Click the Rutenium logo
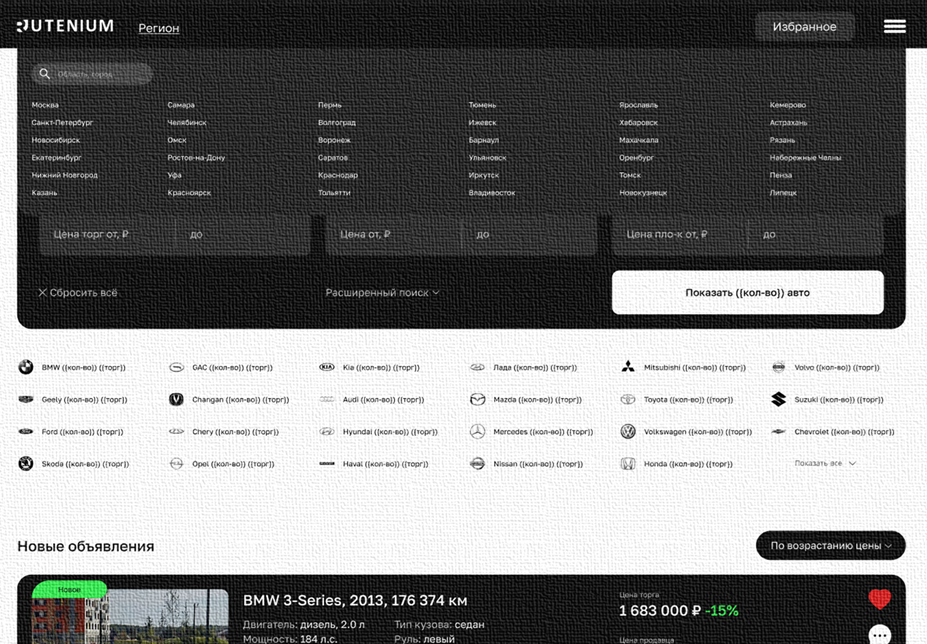This screenshot has width=927, height=644. tap(65, 26)
